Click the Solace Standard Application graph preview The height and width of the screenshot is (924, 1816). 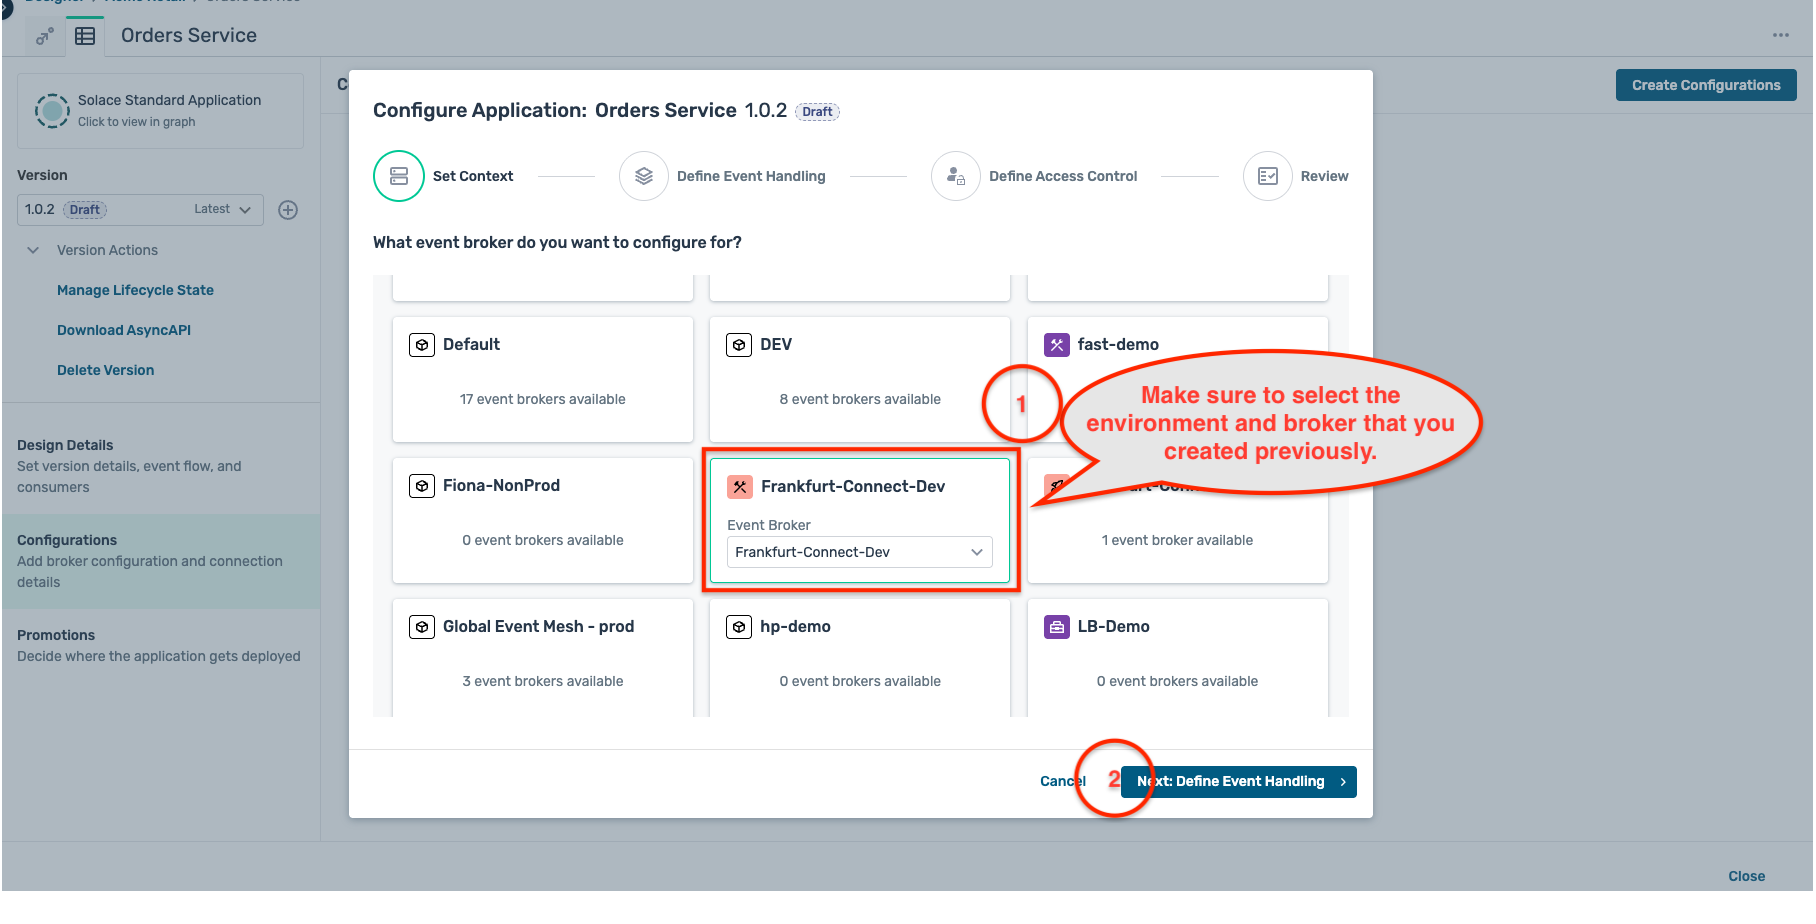click(52, 110)
